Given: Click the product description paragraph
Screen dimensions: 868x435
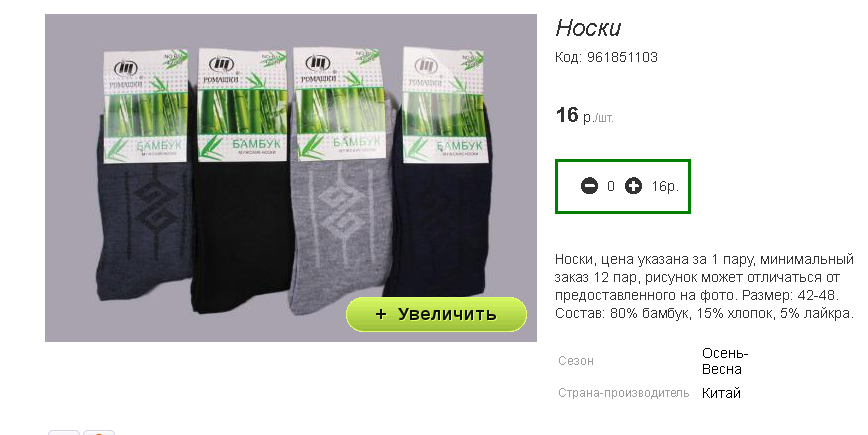Looking at the screenshot, I should coord(704,286).
